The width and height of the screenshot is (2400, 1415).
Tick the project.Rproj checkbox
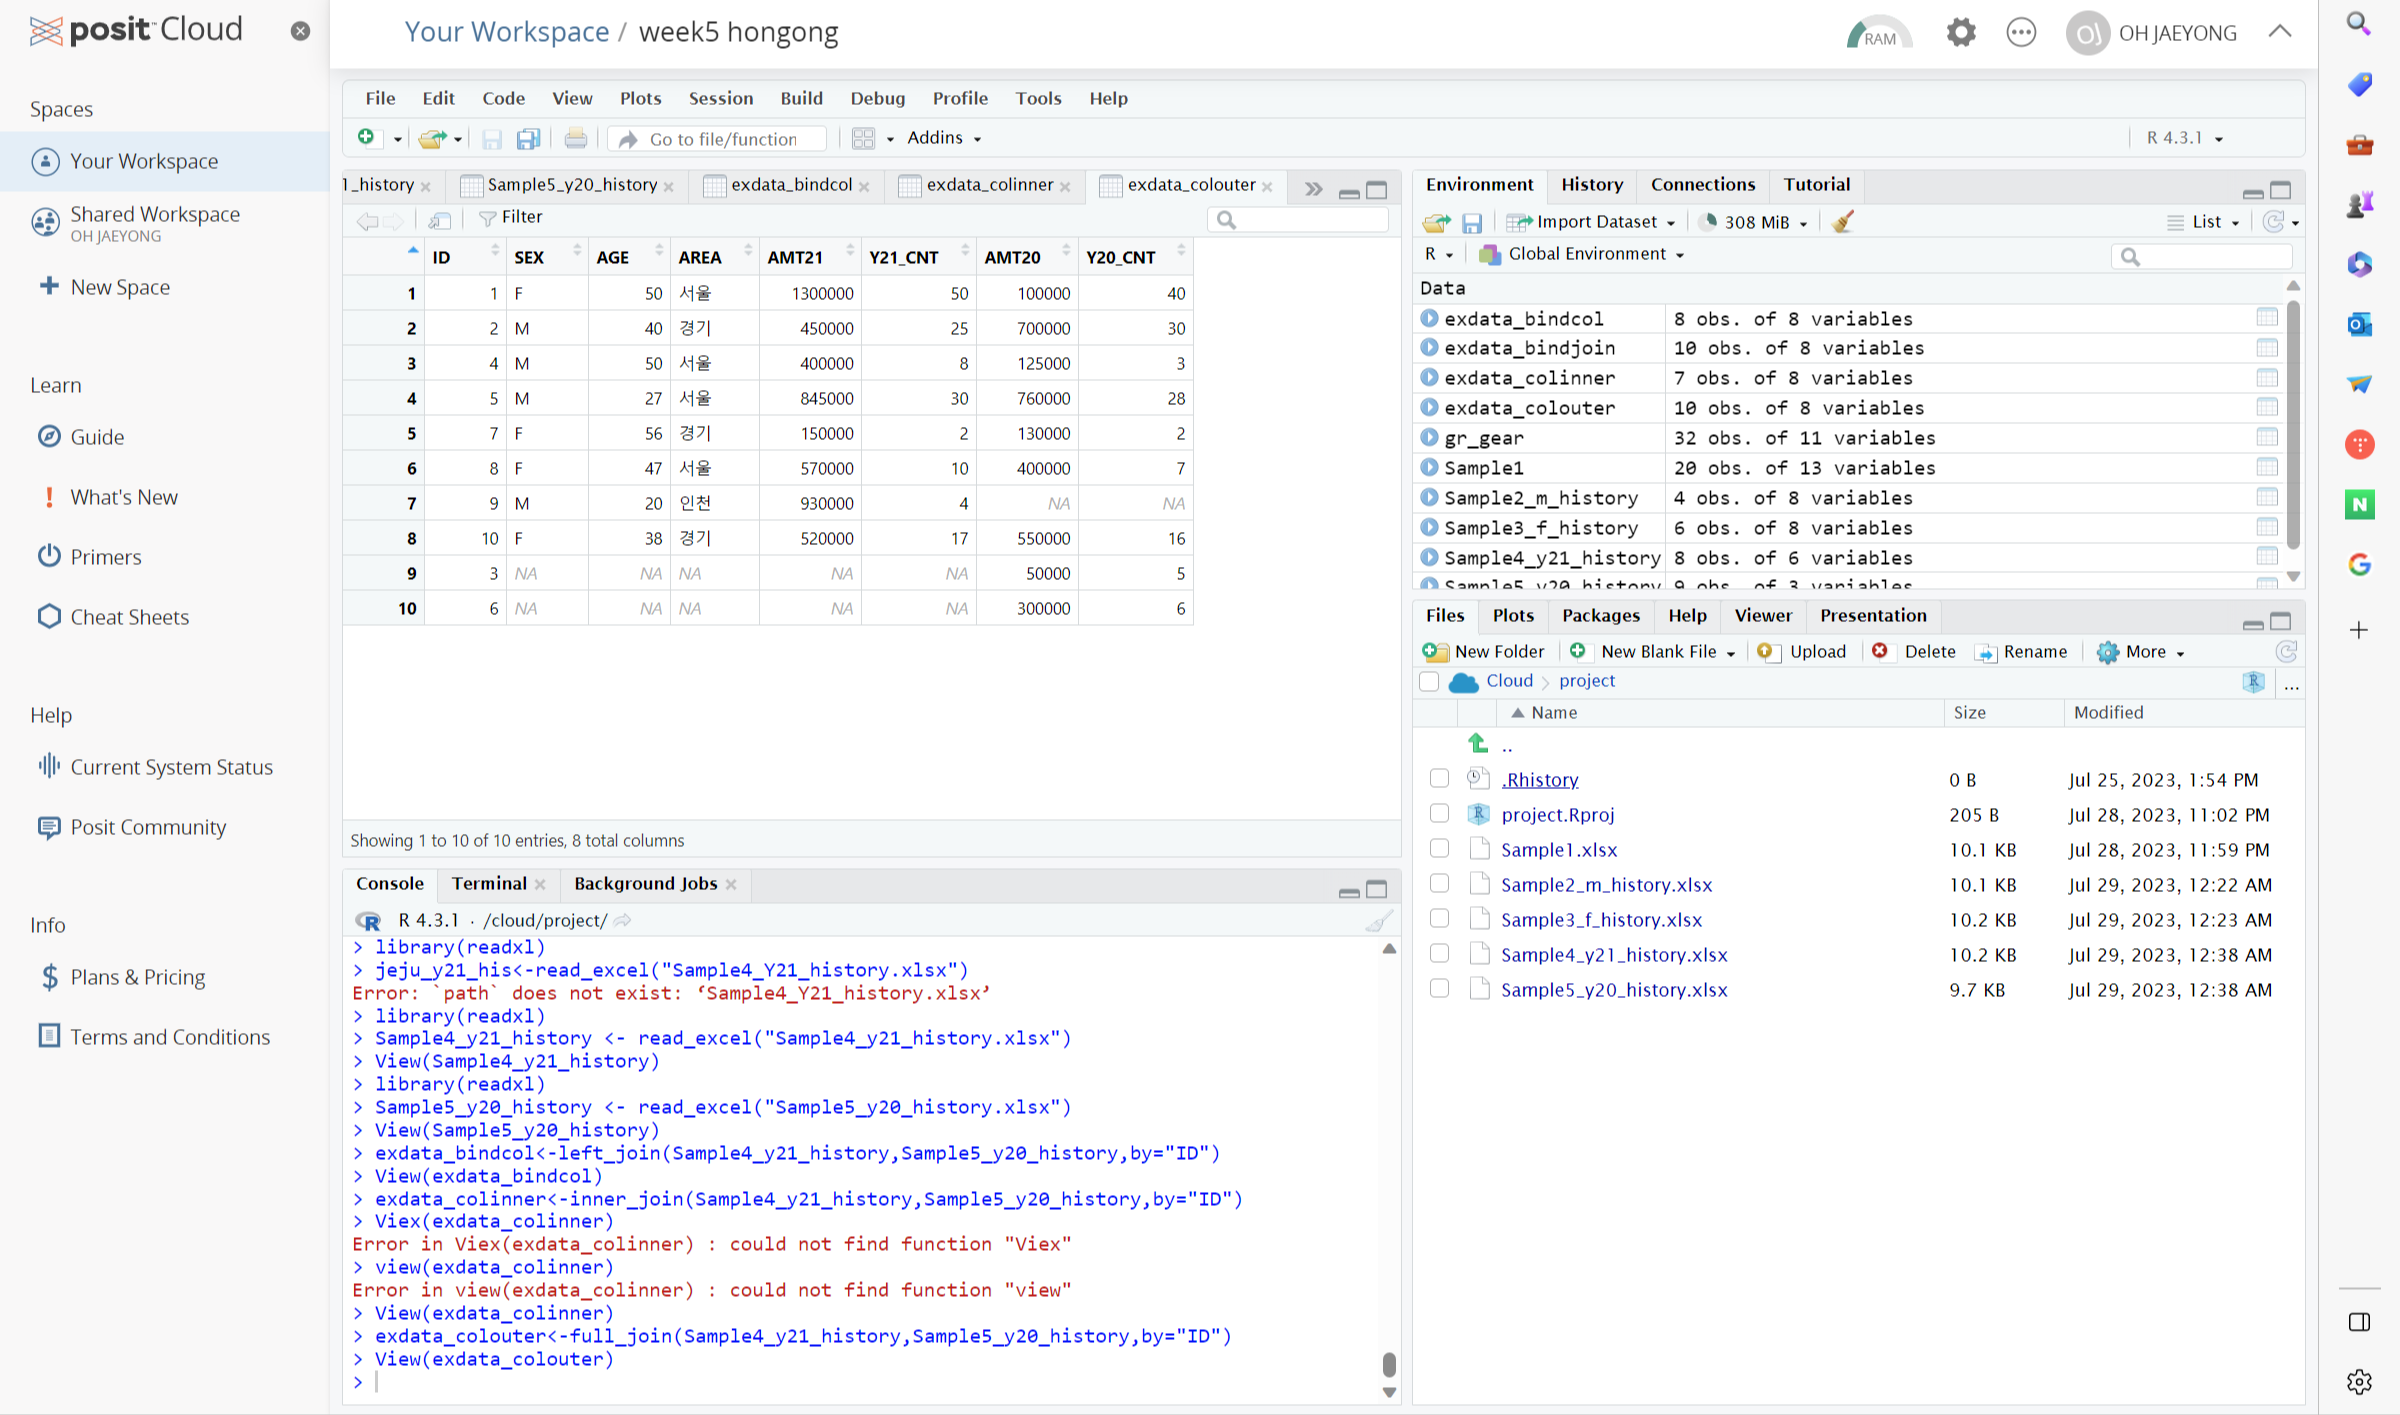(1439, 814)
